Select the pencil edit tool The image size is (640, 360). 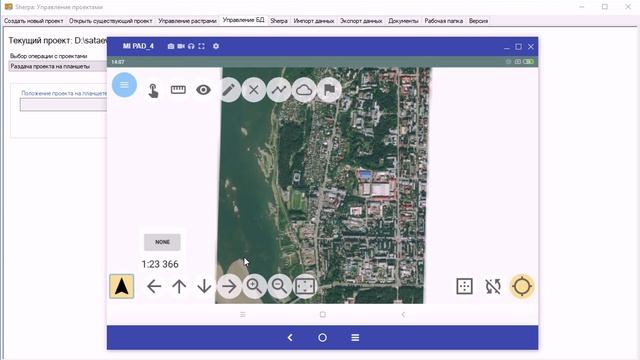coord(229,89)
